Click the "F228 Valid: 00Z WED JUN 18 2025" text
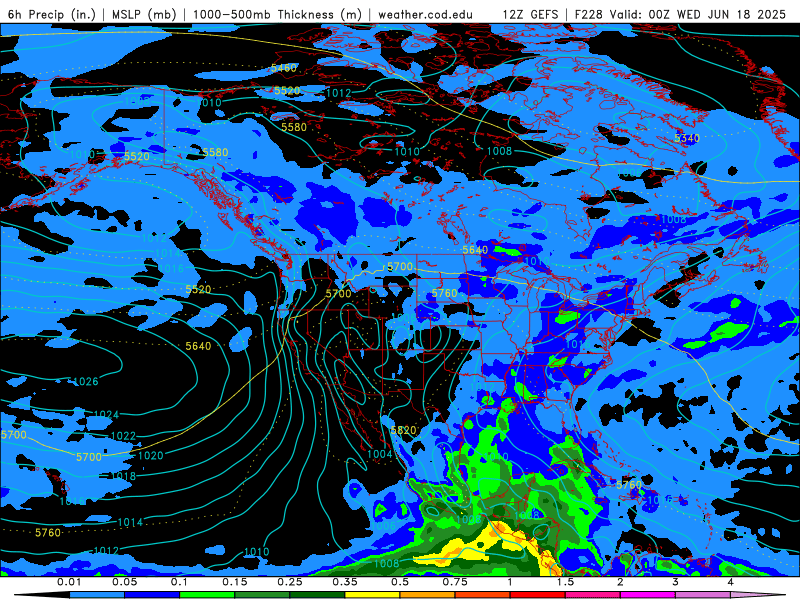The height and width of the screenshot is (600, 800). [x=680, y=14]
